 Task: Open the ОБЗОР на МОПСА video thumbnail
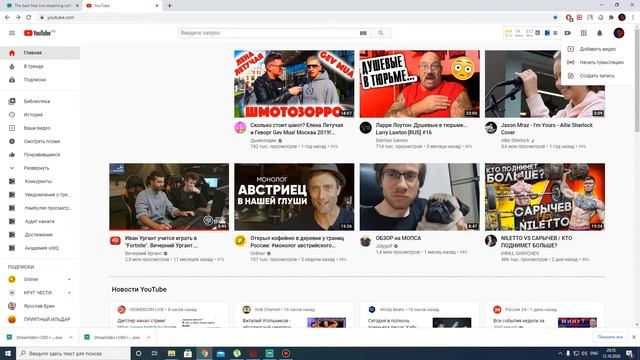coord(420,197)
